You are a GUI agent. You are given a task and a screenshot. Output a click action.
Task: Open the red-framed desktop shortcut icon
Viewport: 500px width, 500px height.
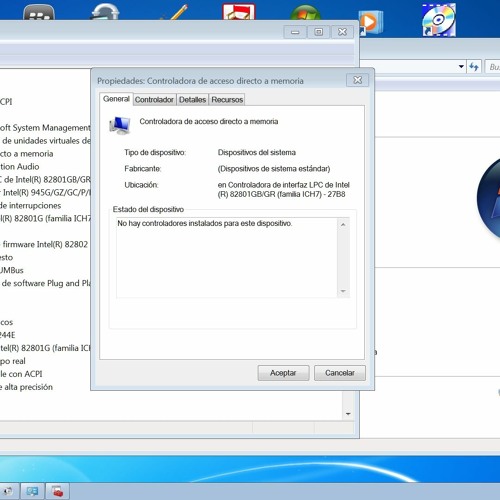239,12
